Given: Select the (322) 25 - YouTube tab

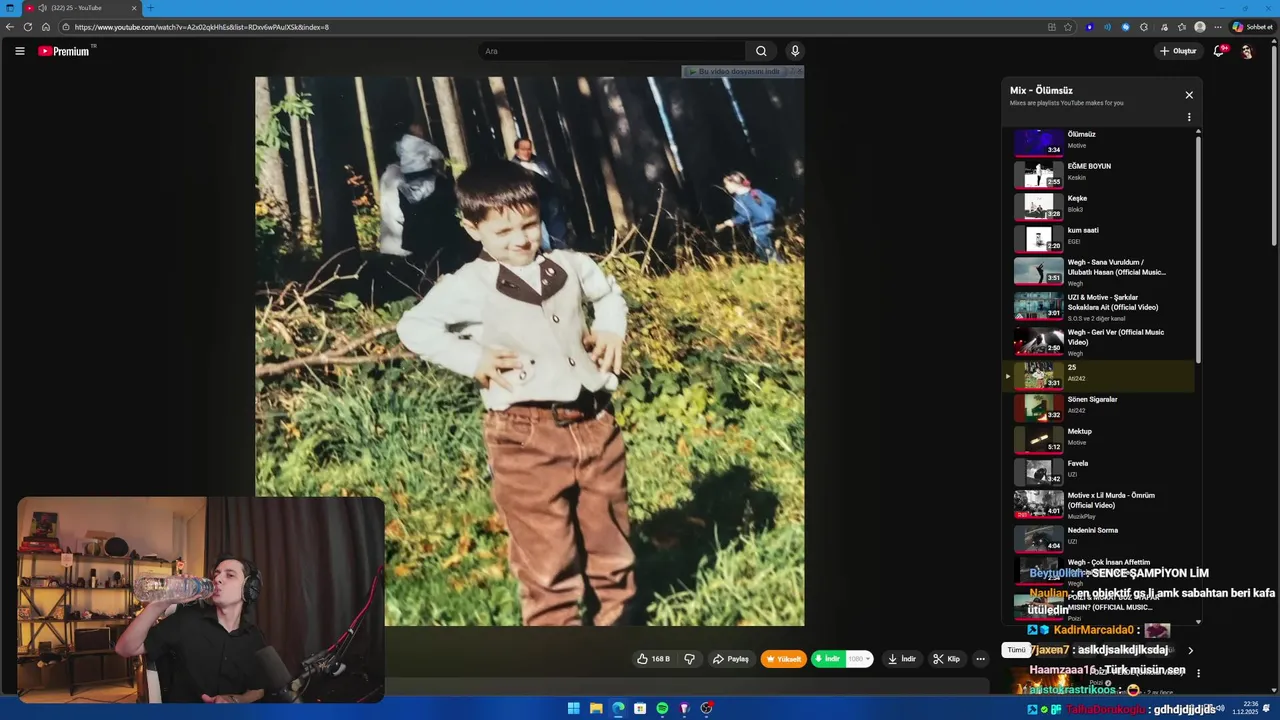Looking at the screenshot, I should [x=82, y=8].
